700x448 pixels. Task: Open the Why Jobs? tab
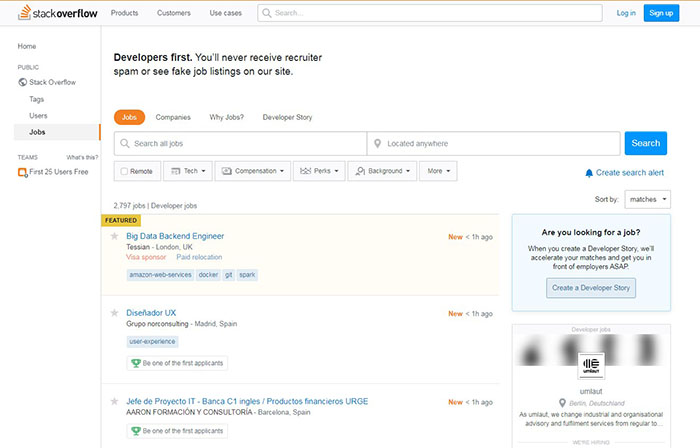[227, 117]
